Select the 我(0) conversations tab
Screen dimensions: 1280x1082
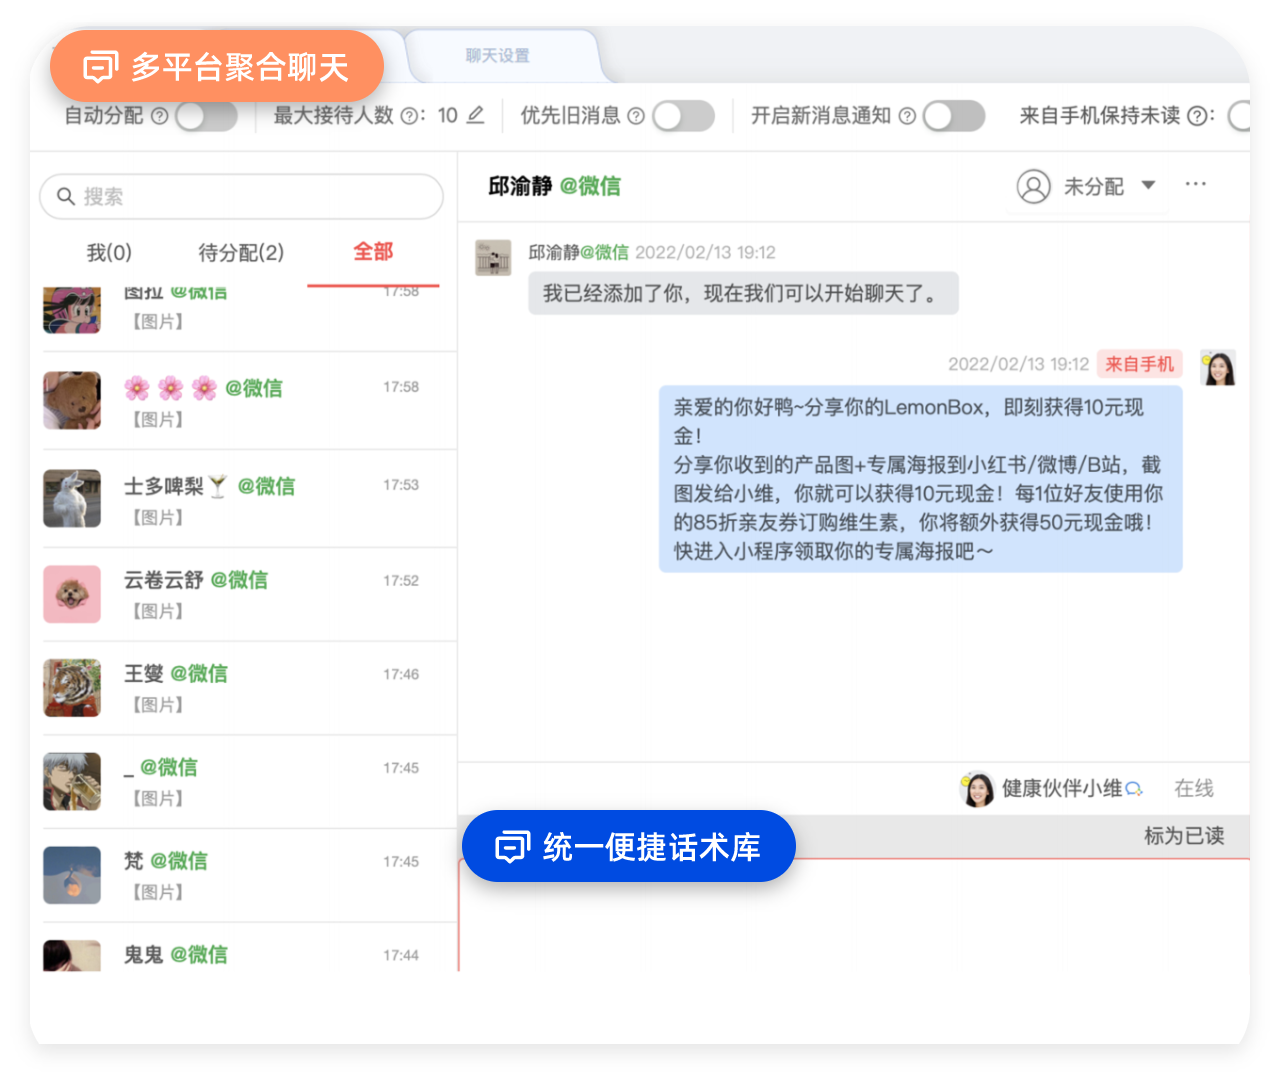(109, 252)
